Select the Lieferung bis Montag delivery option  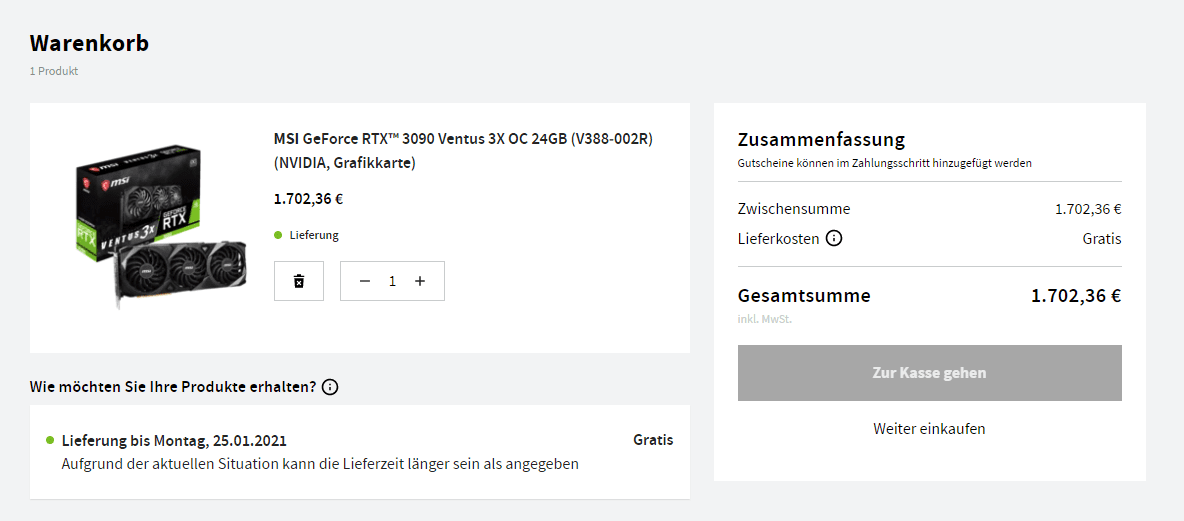[x=174, y=440]
